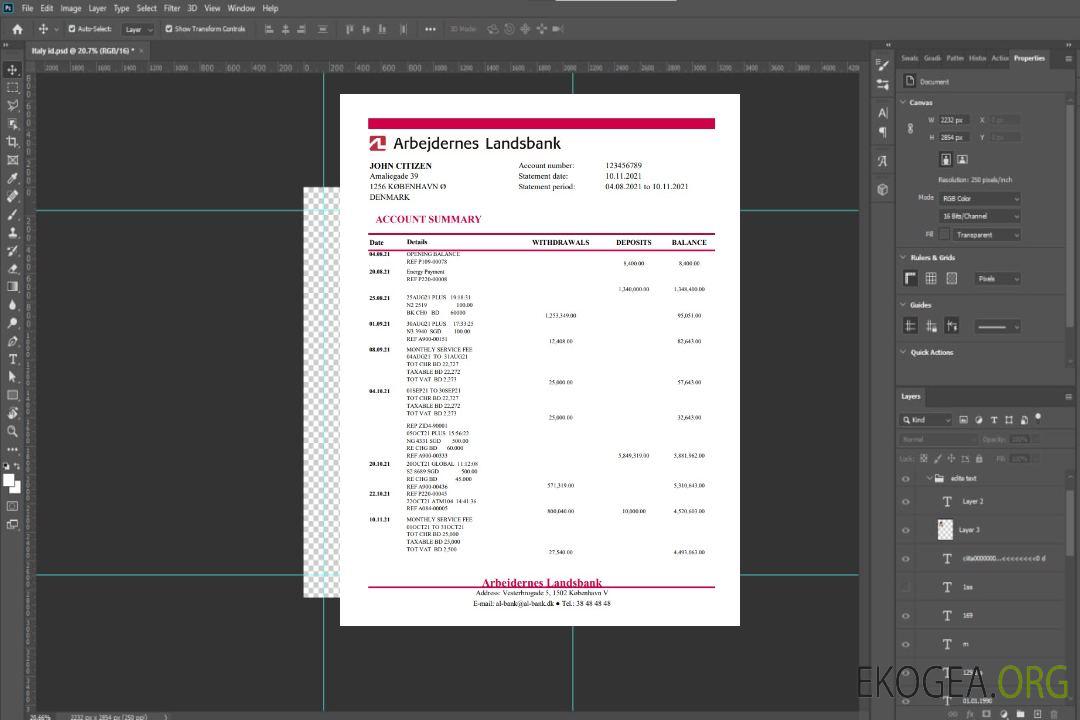
Task: Collapse the 'edte text' group arrow
Action: point(929,478)
